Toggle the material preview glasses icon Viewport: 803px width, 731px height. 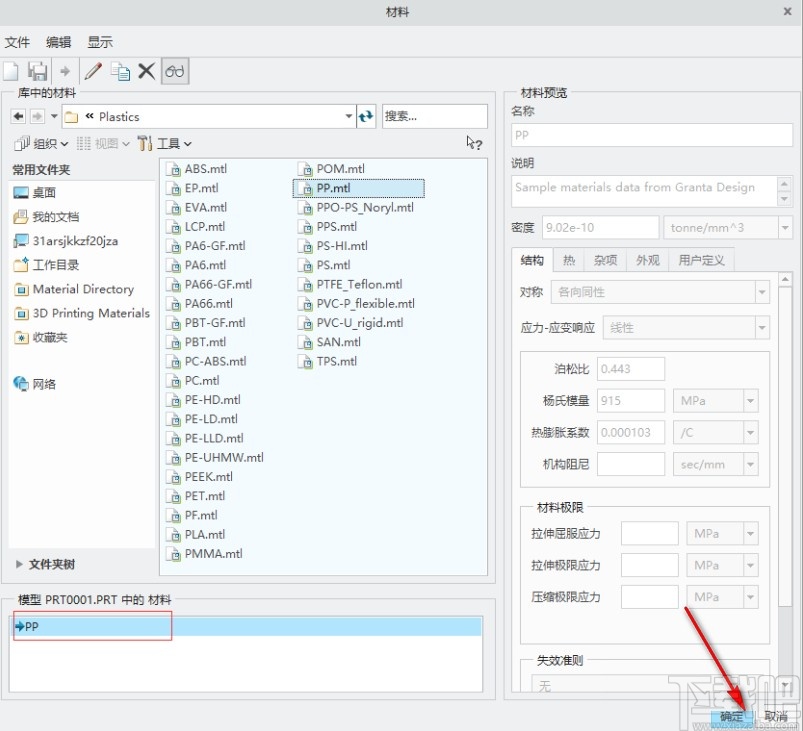(x=175, y=71)
